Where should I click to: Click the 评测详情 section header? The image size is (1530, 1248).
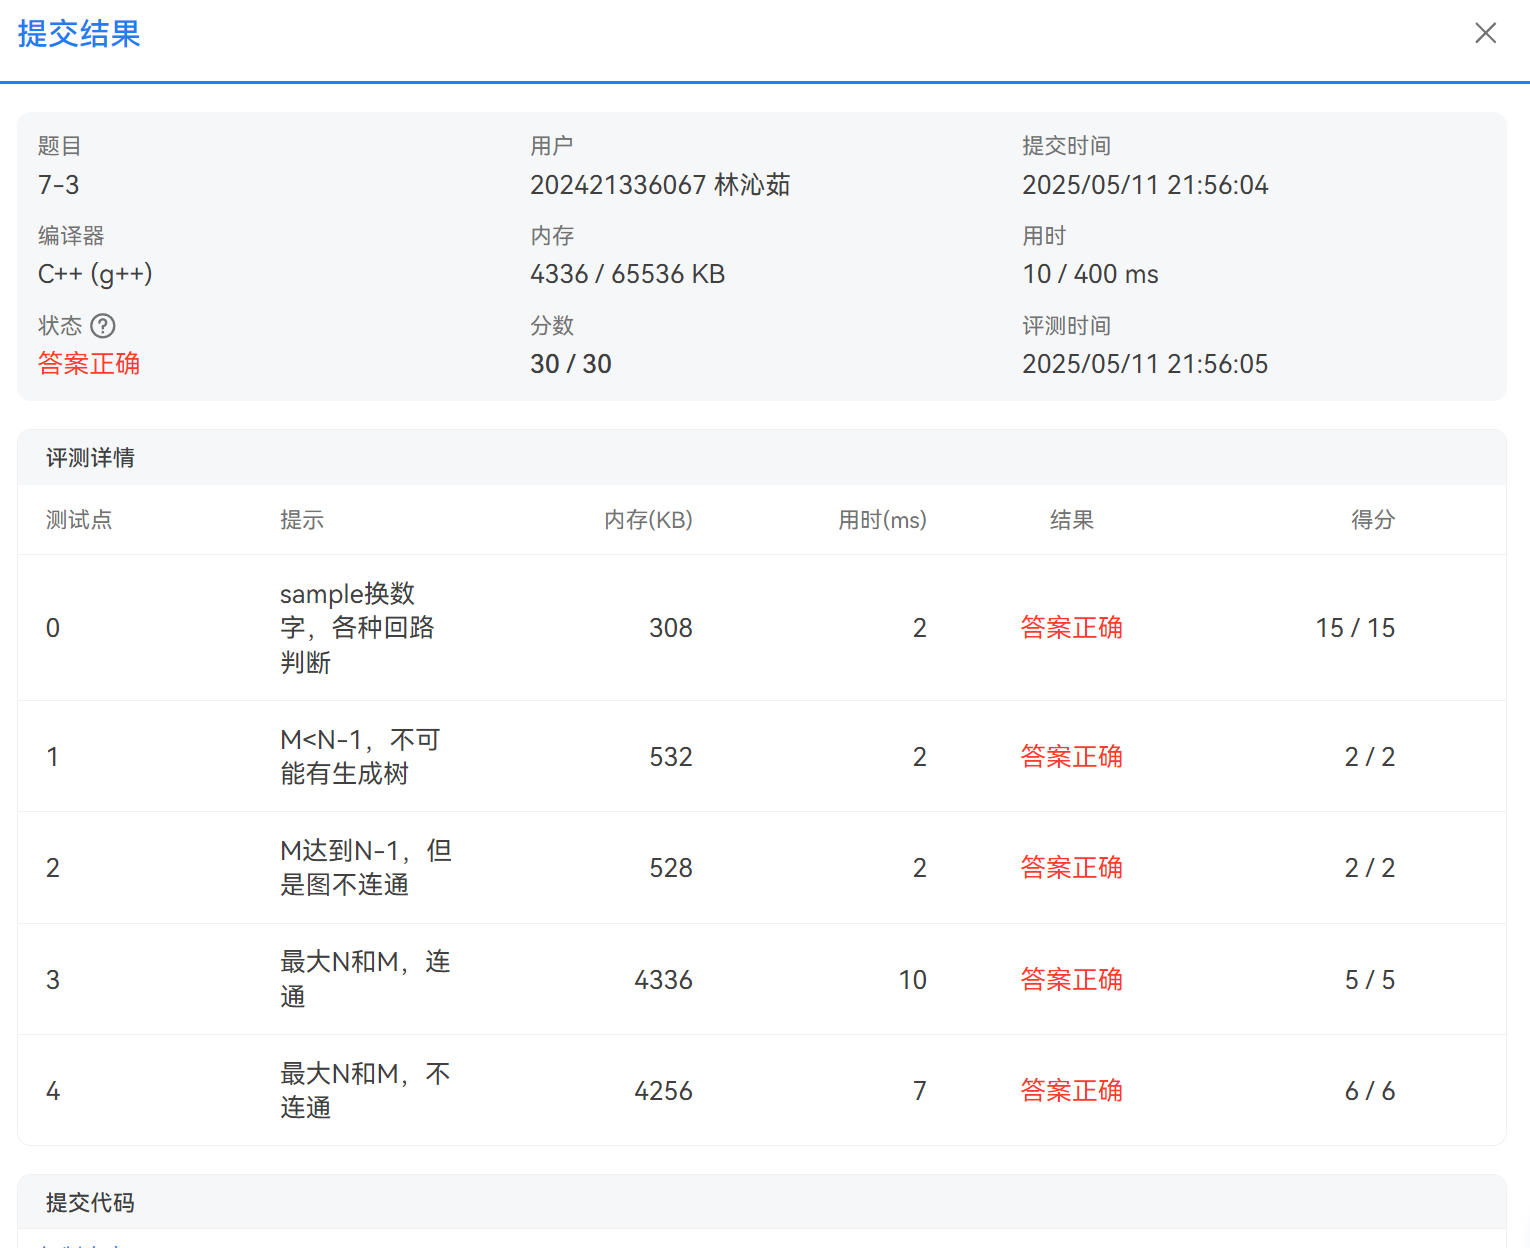click(90, 458)
